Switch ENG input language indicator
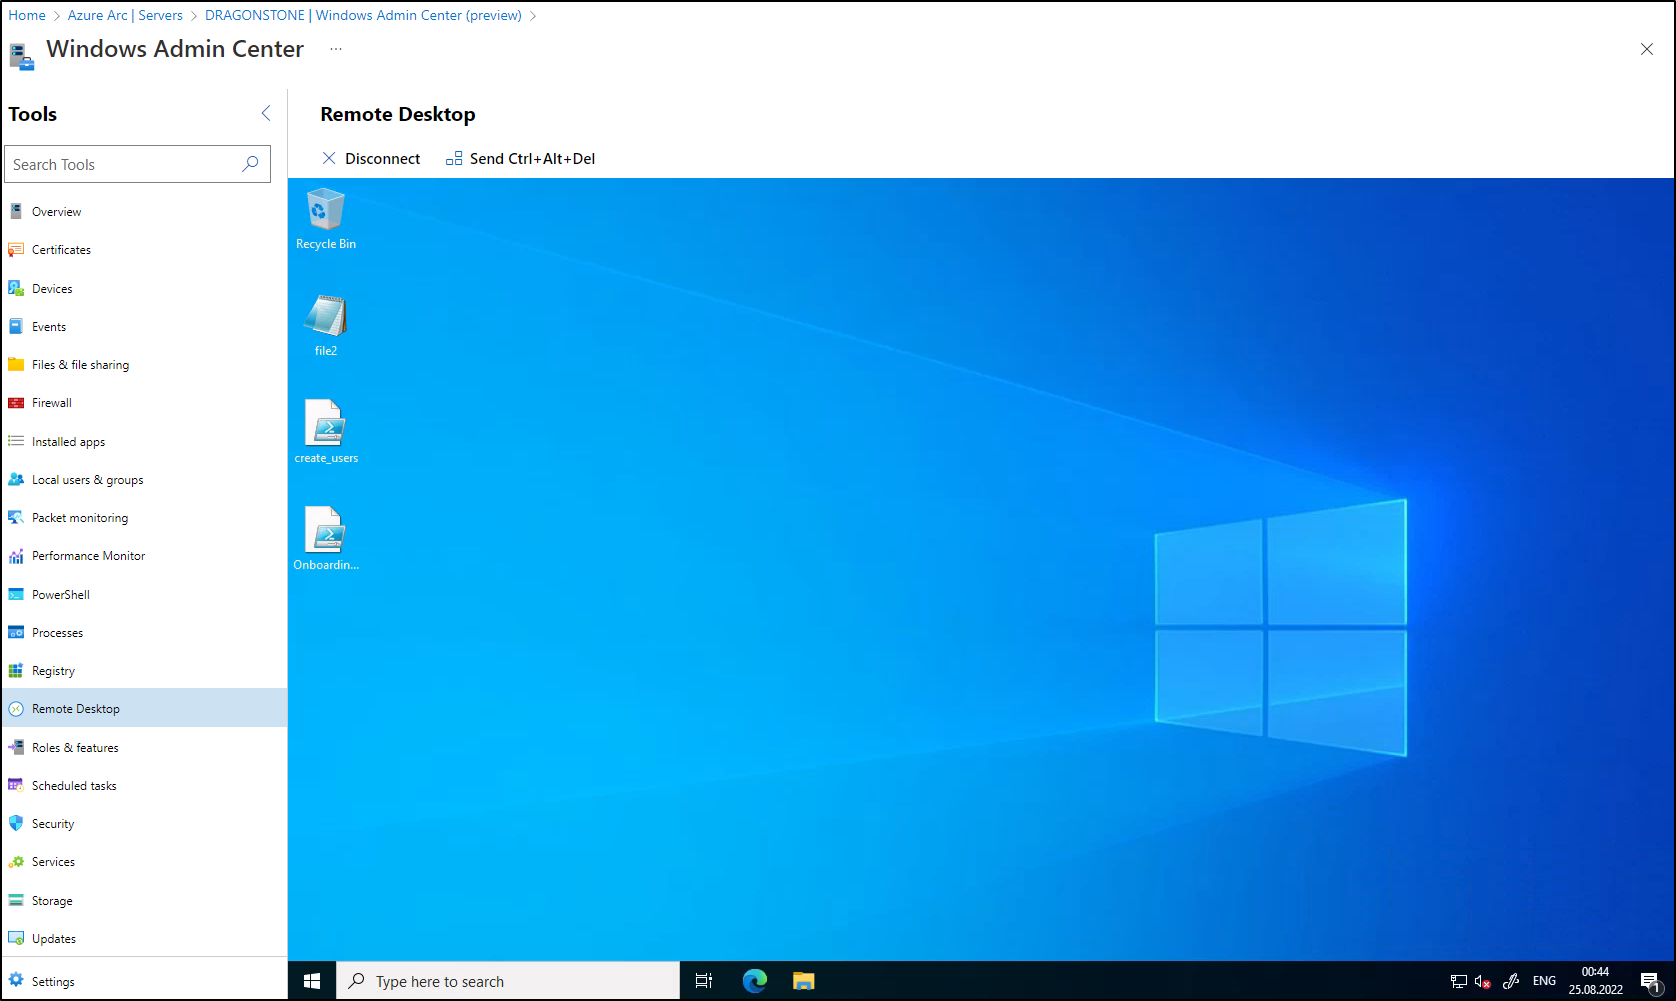 1544,981
